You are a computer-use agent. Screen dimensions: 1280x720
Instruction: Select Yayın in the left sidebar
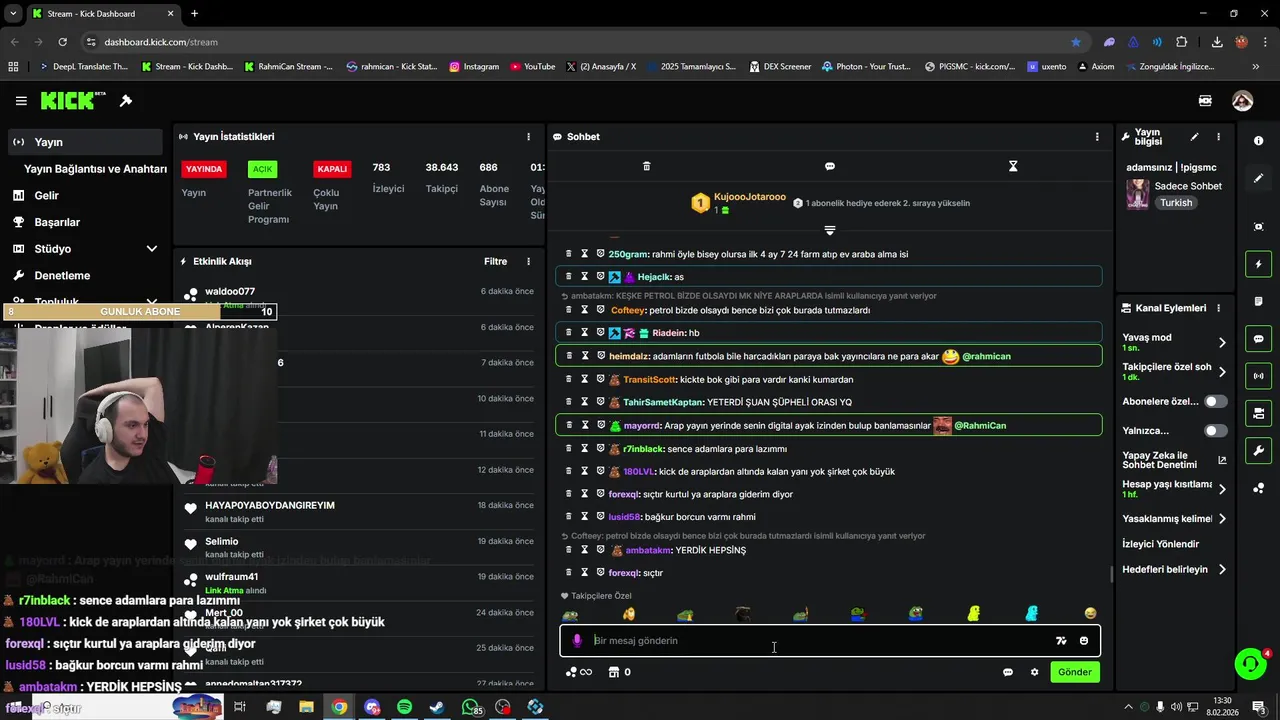pos(85,142)
